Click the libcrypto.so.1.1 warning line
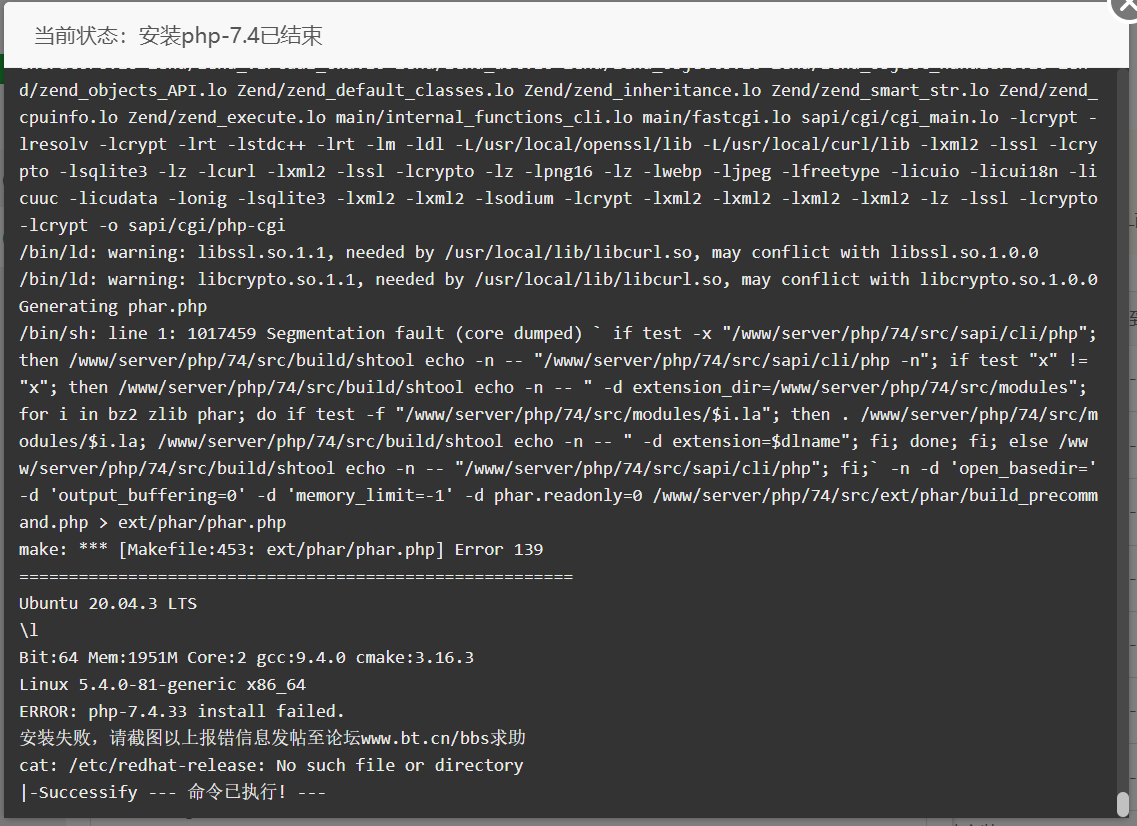The image size is (1137, 826). click(558, 279)
